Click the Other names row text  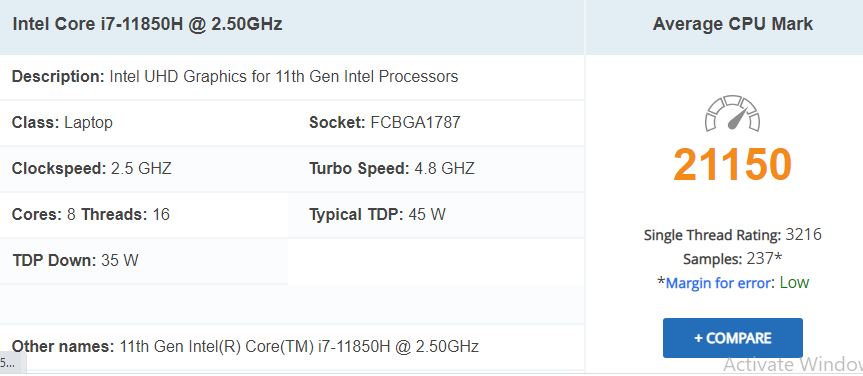tap(245, 346)
